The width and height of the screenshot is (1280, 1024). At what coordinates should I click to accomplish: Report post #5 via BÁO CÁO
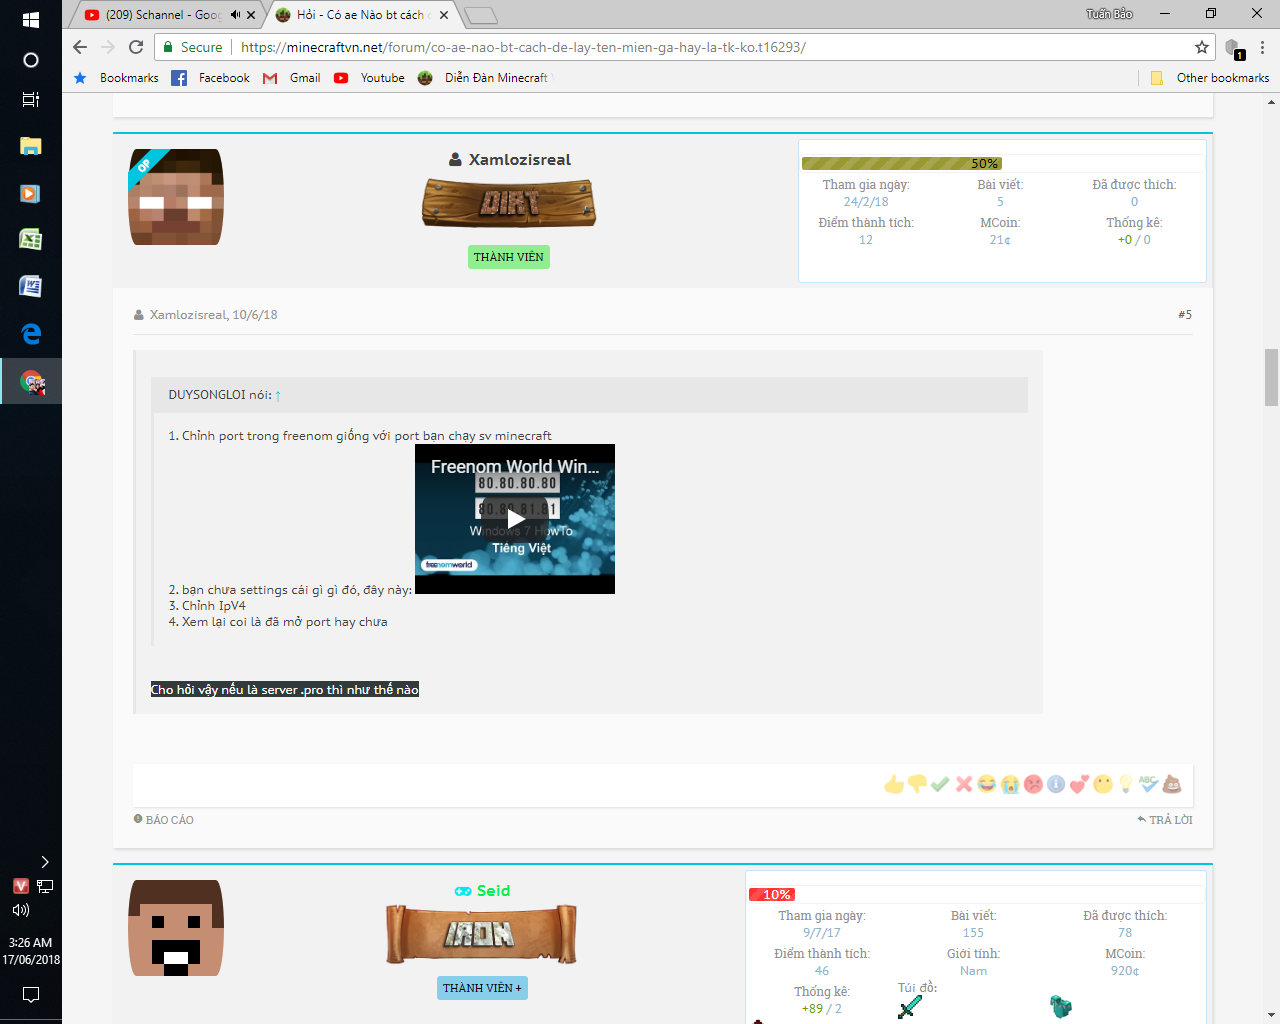164,820
